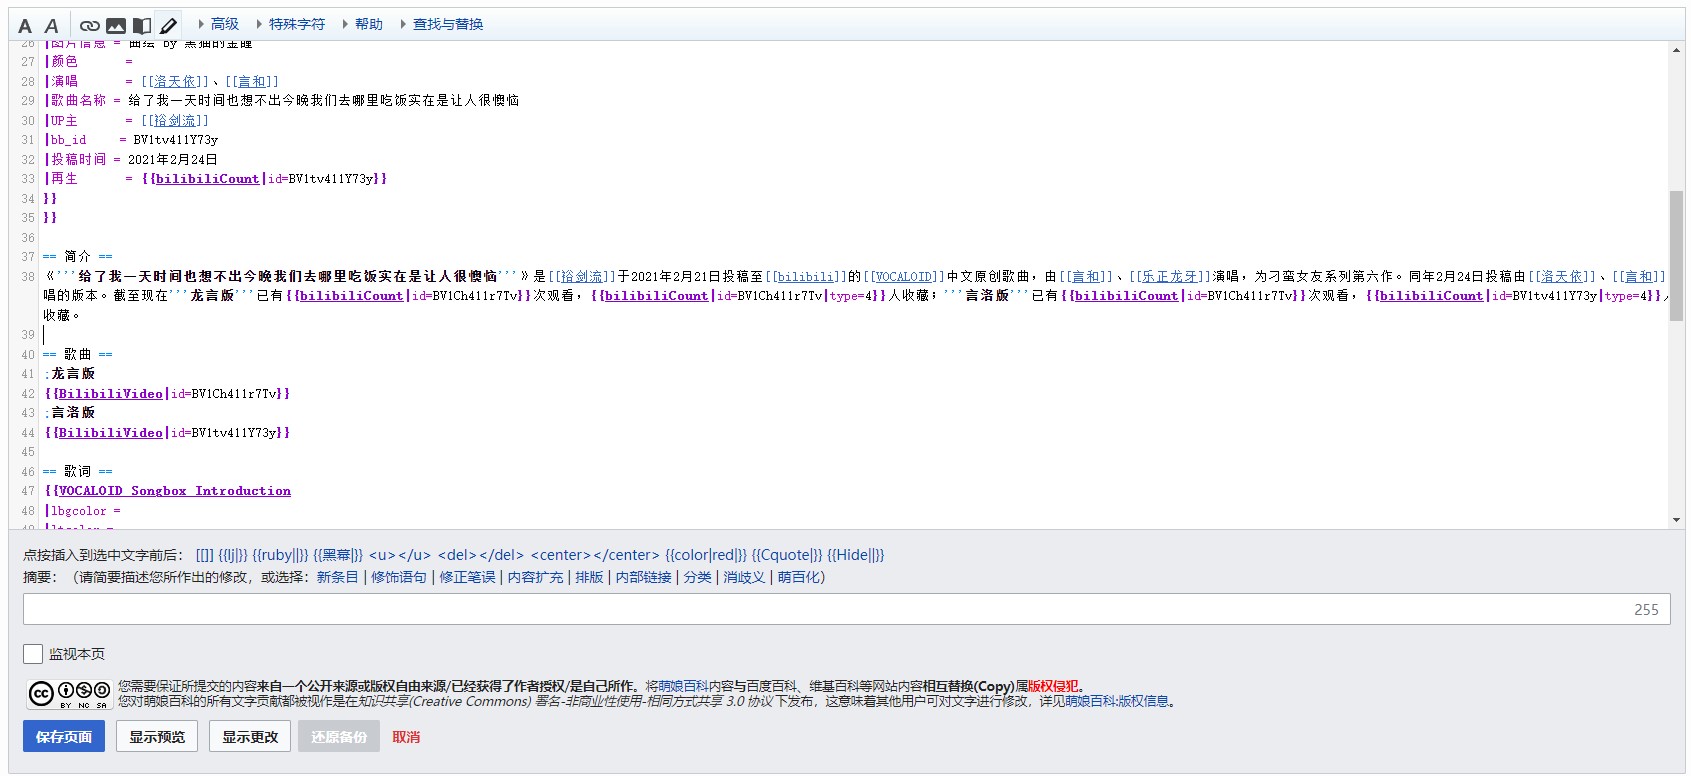
Task: Choose the 新条目 summary preset
Action: pyautogui.click(x=337, y=577)
